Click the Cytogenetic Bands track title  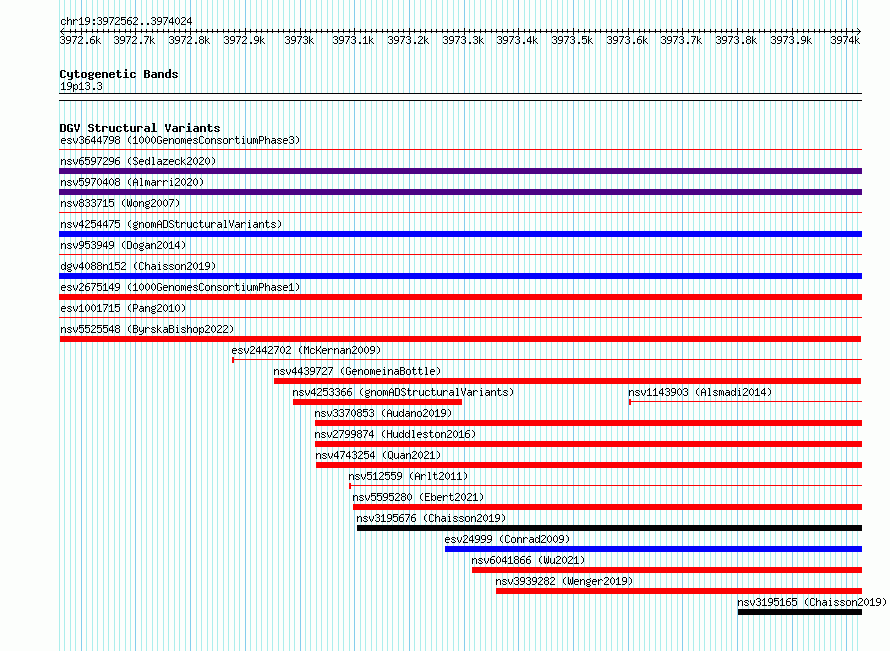tap(119, 74)
